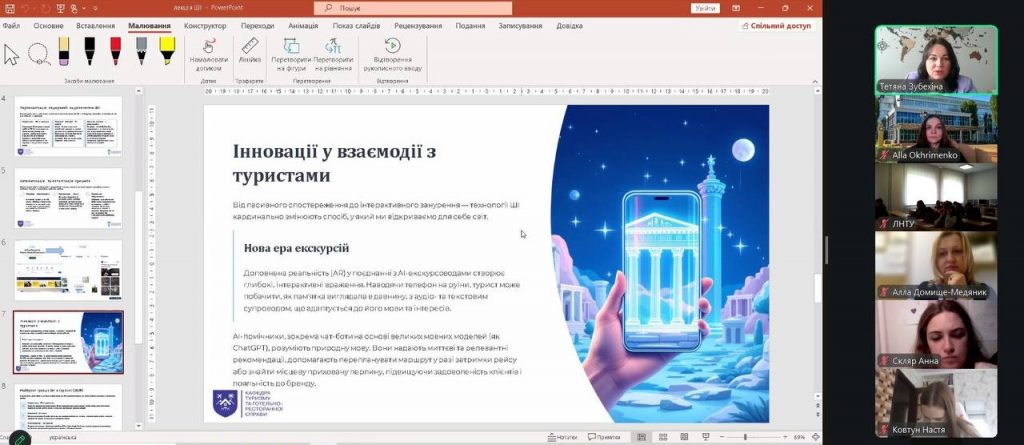Click the Увійти sign-in button

(705, 8)
